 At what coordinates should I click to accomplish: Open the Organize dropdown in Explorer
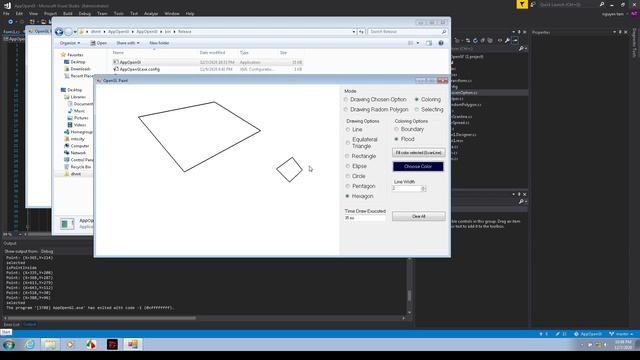70,43
